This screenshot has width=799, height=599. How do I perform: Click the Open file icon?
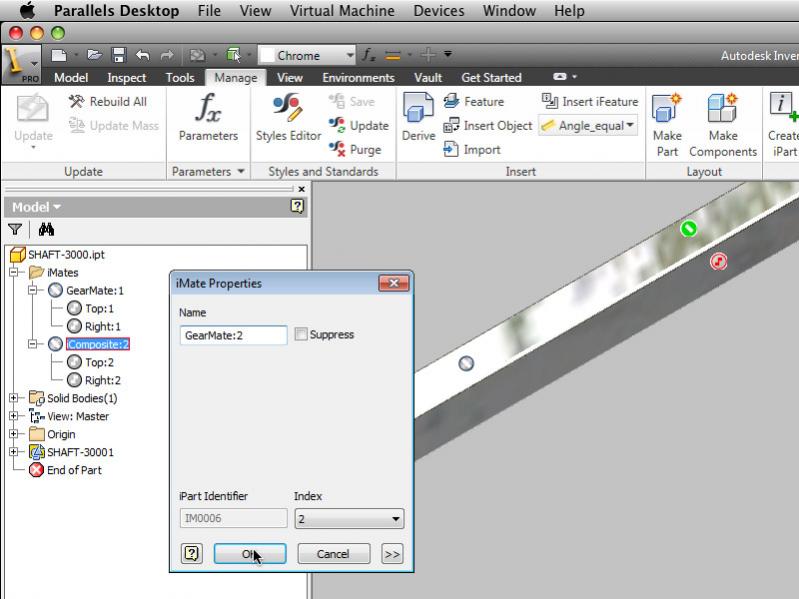coord(94,55)
